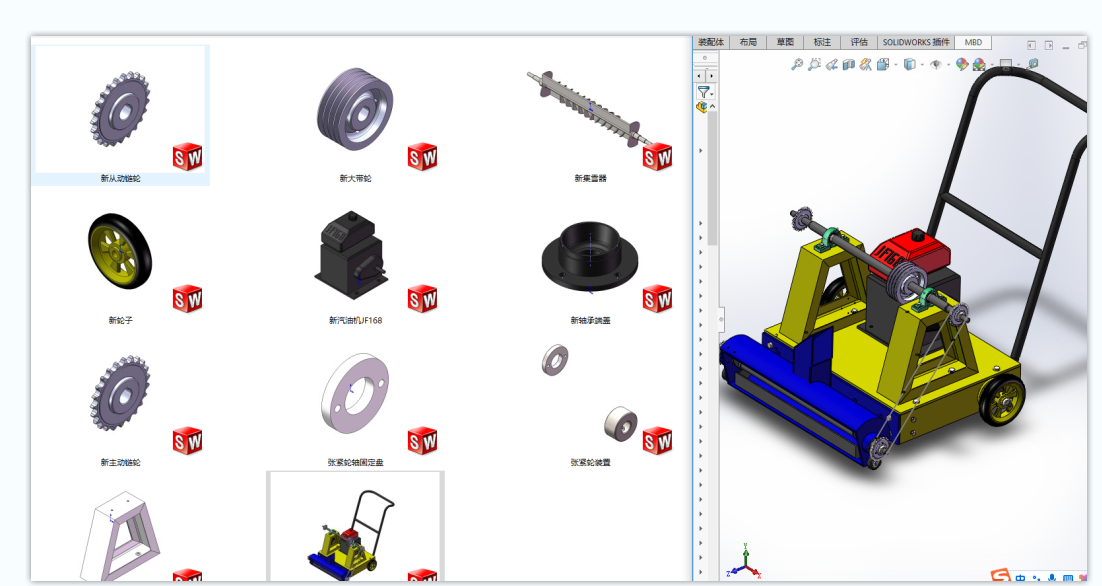The width and height of the screenshot is (1102, 586).
Task: Open Display Style dropdown arrow
Action: (x=922, y=65)
